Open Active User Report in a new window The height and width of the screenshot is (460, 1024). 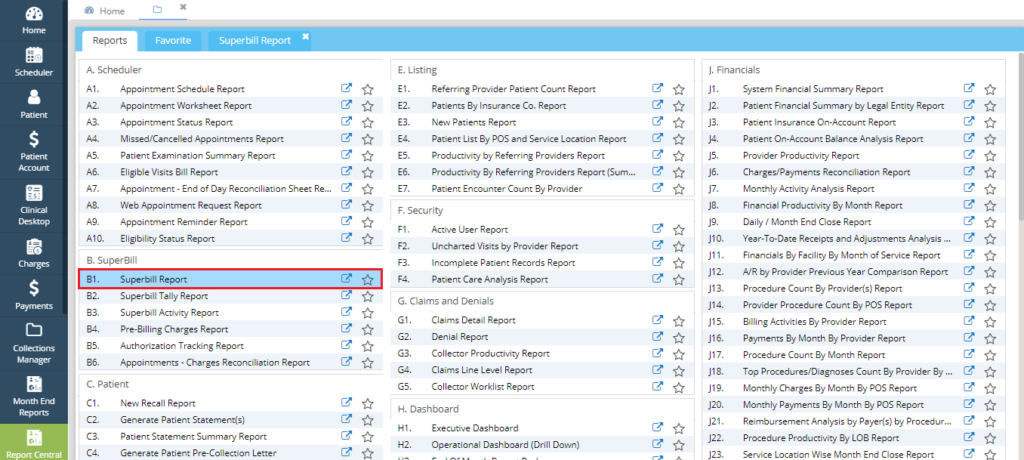(x=658, y=229)
